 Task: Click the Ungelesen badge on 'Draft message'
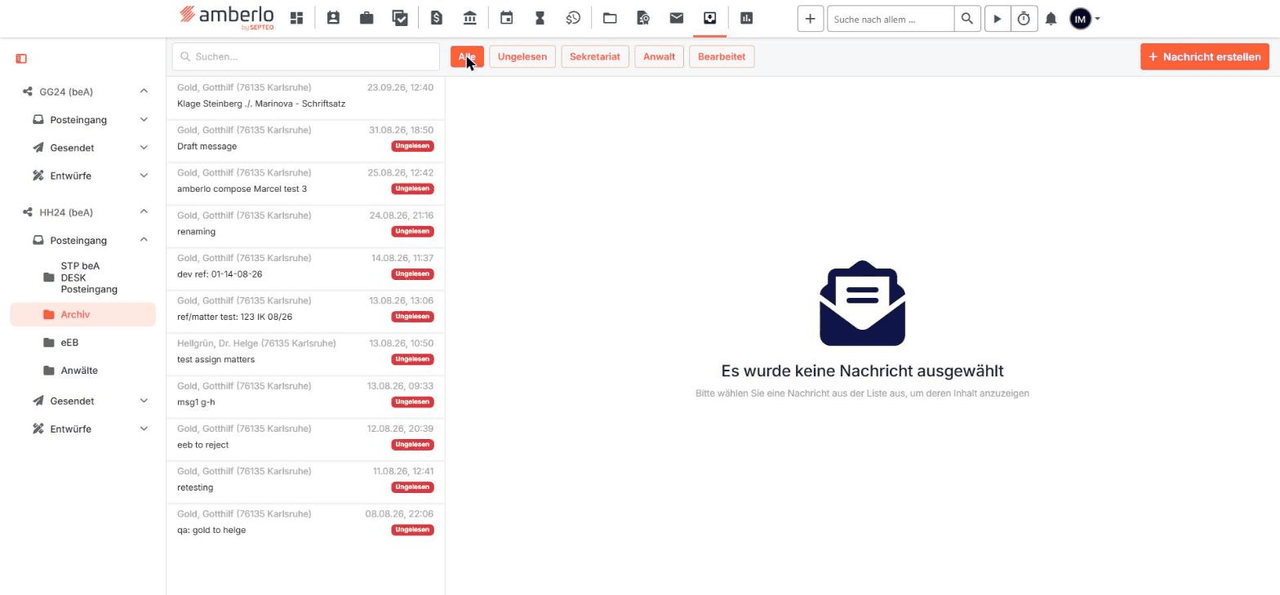point(412,146)
